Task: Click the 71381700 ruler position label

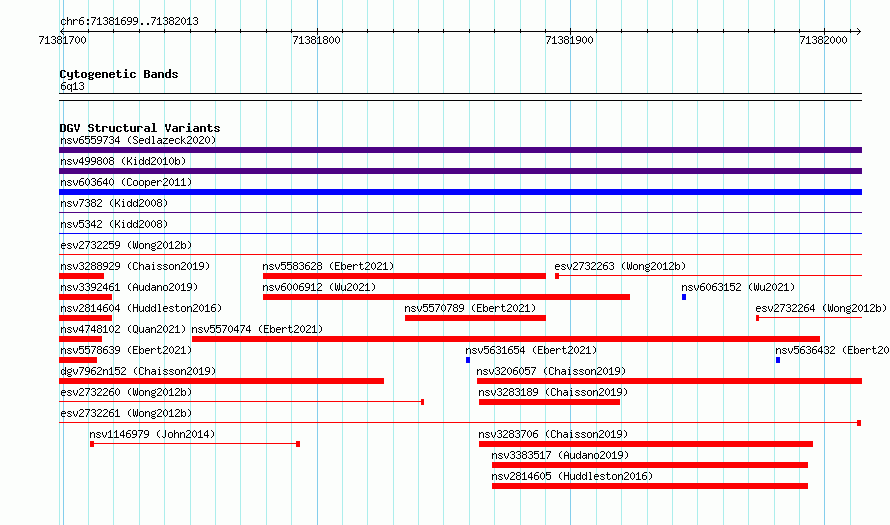Action: 62,40
